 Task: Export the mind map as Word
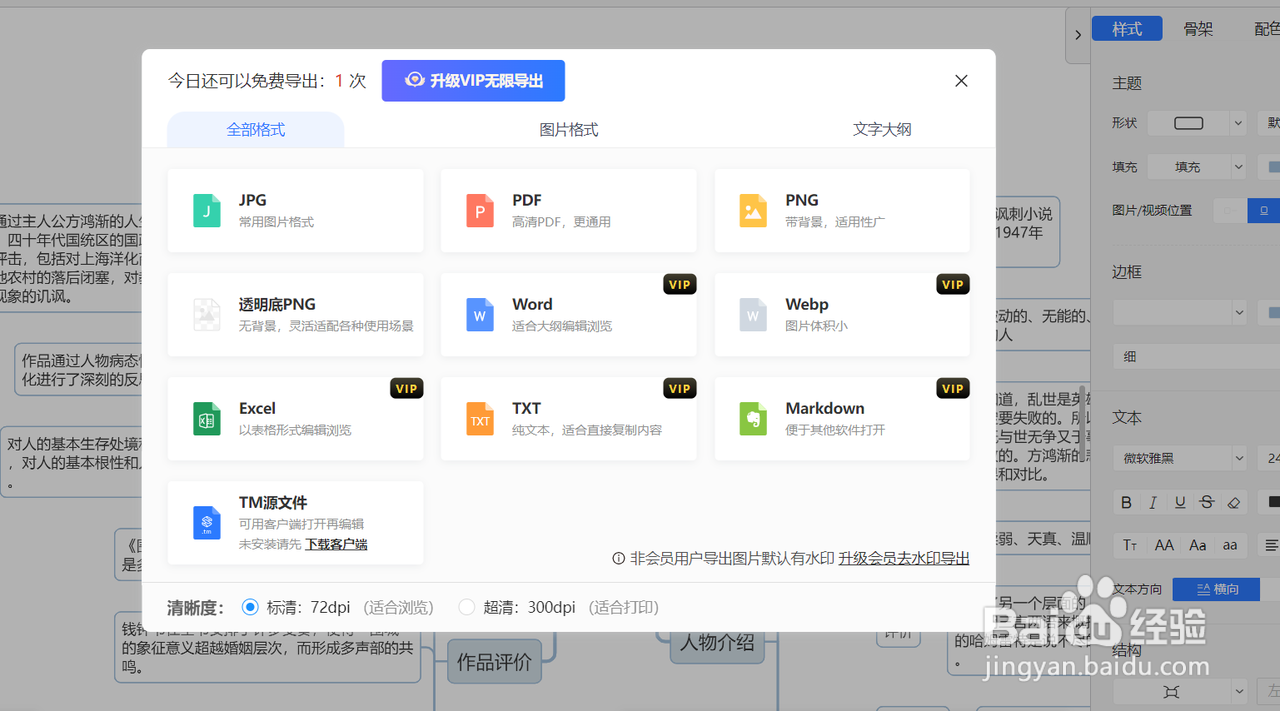point(568,314)
